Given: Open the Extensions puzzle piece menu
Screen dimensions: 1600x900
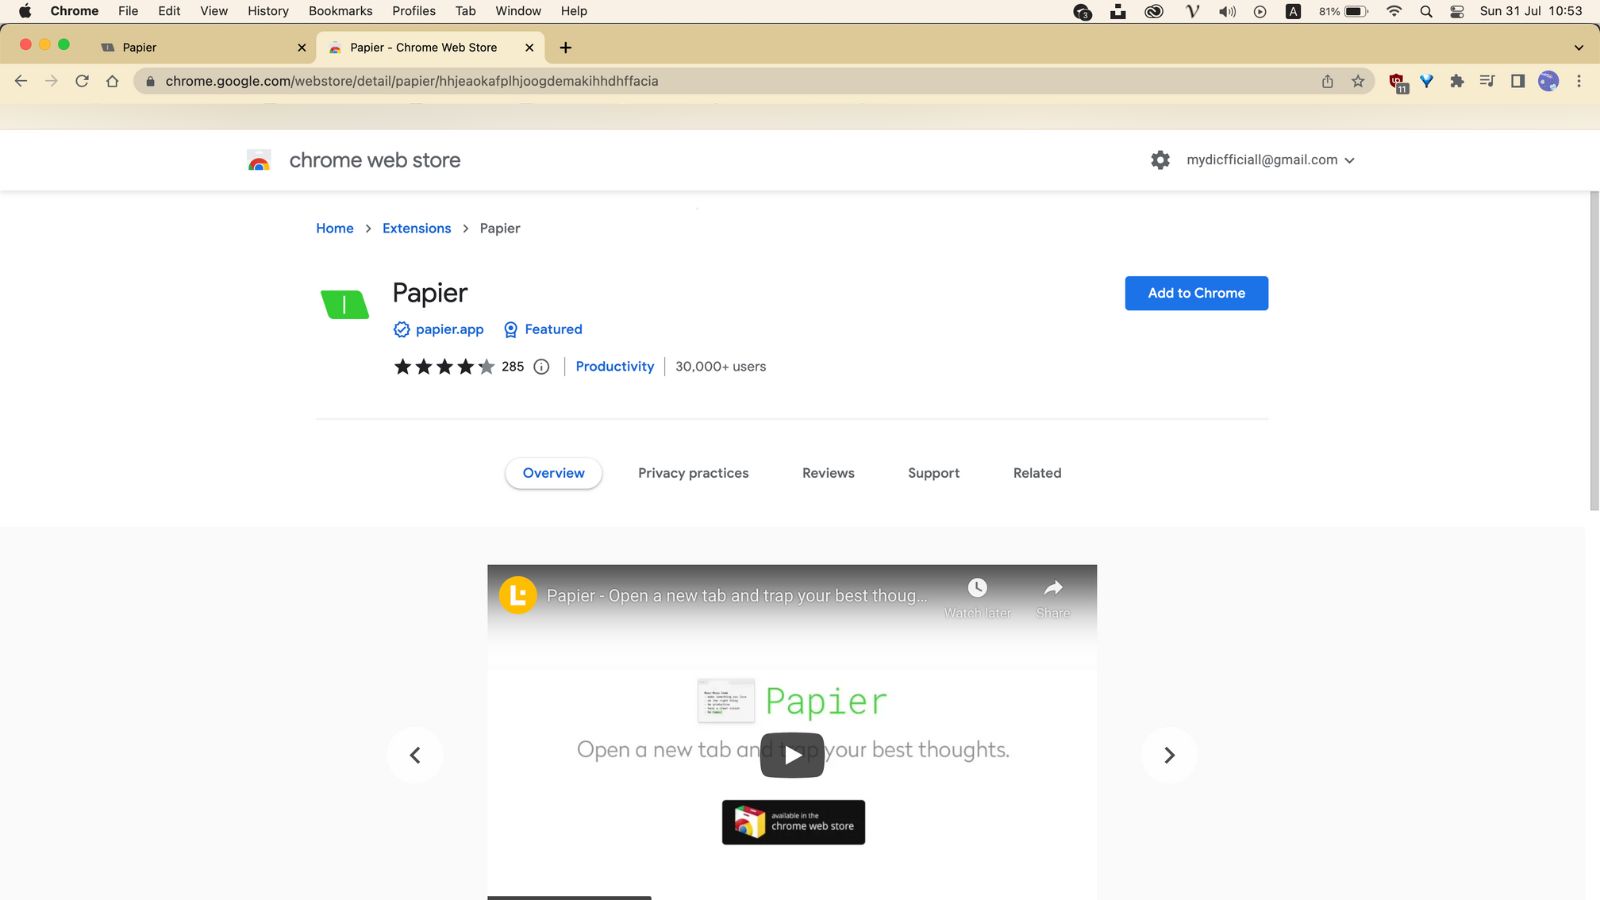Looking at the screenshot, I should [1457, 81].
